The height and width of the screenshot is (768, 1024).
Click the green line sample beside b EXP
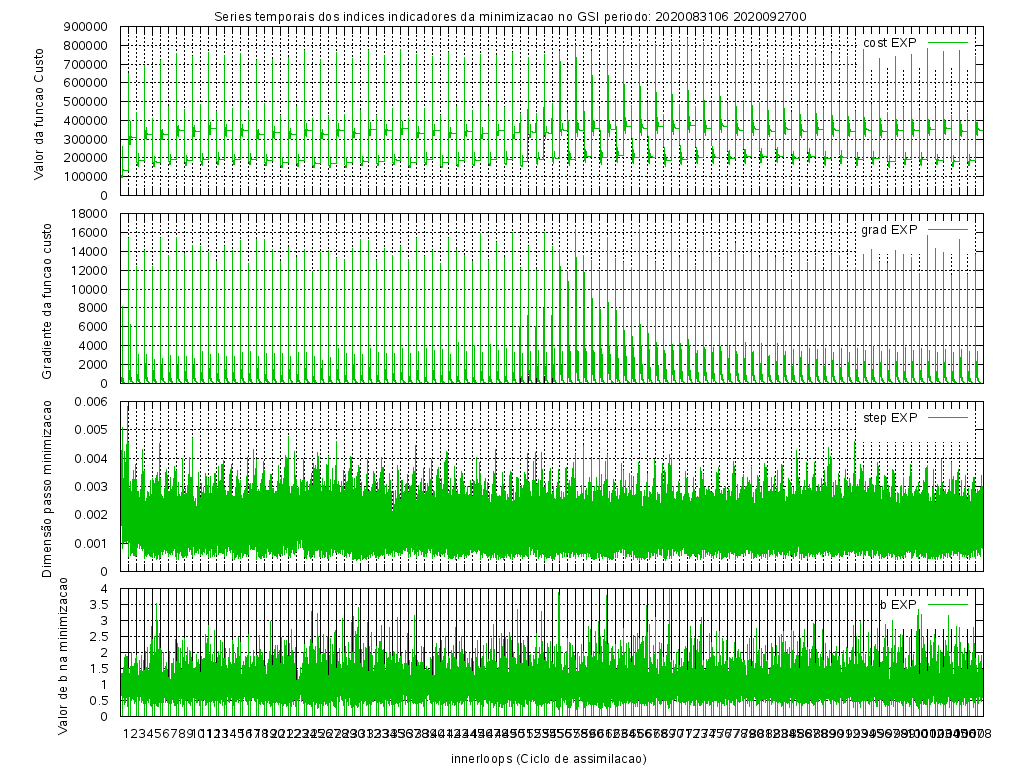[949, 604]
